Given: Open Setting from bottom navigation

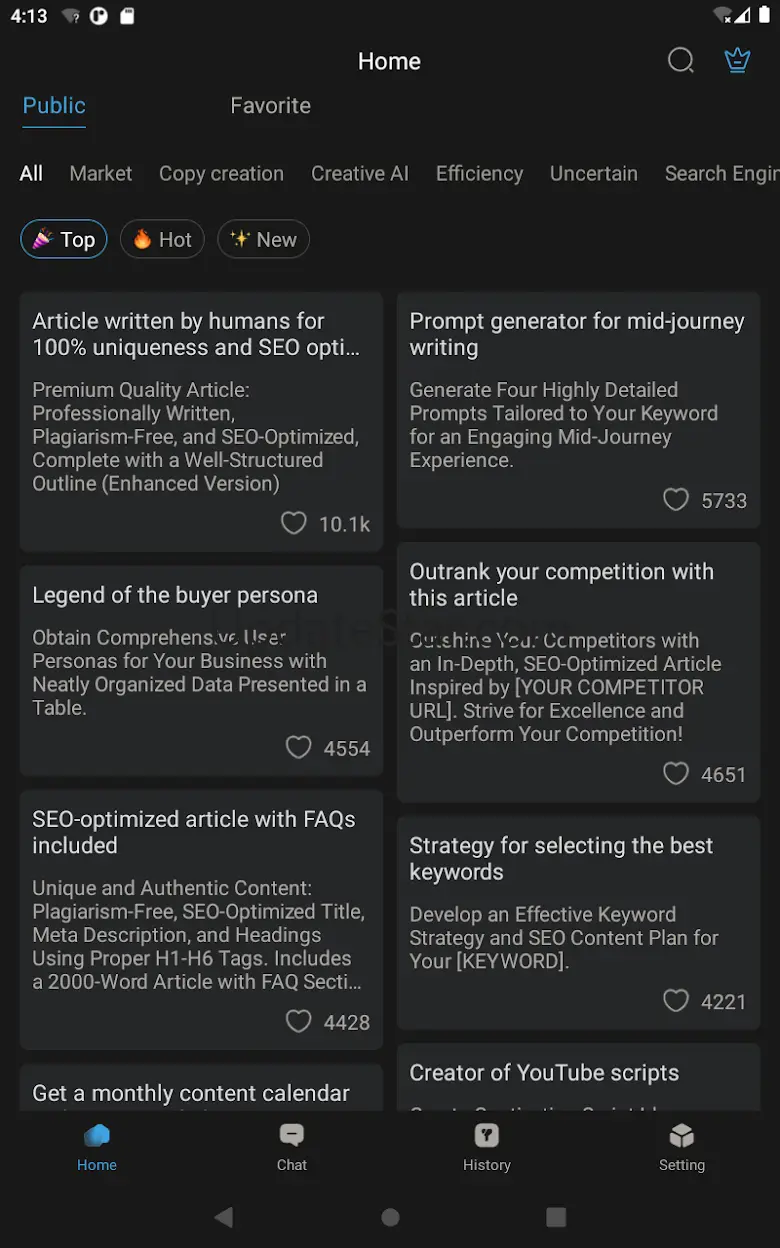Looking at the screenshot, I should pos(682,1146).
